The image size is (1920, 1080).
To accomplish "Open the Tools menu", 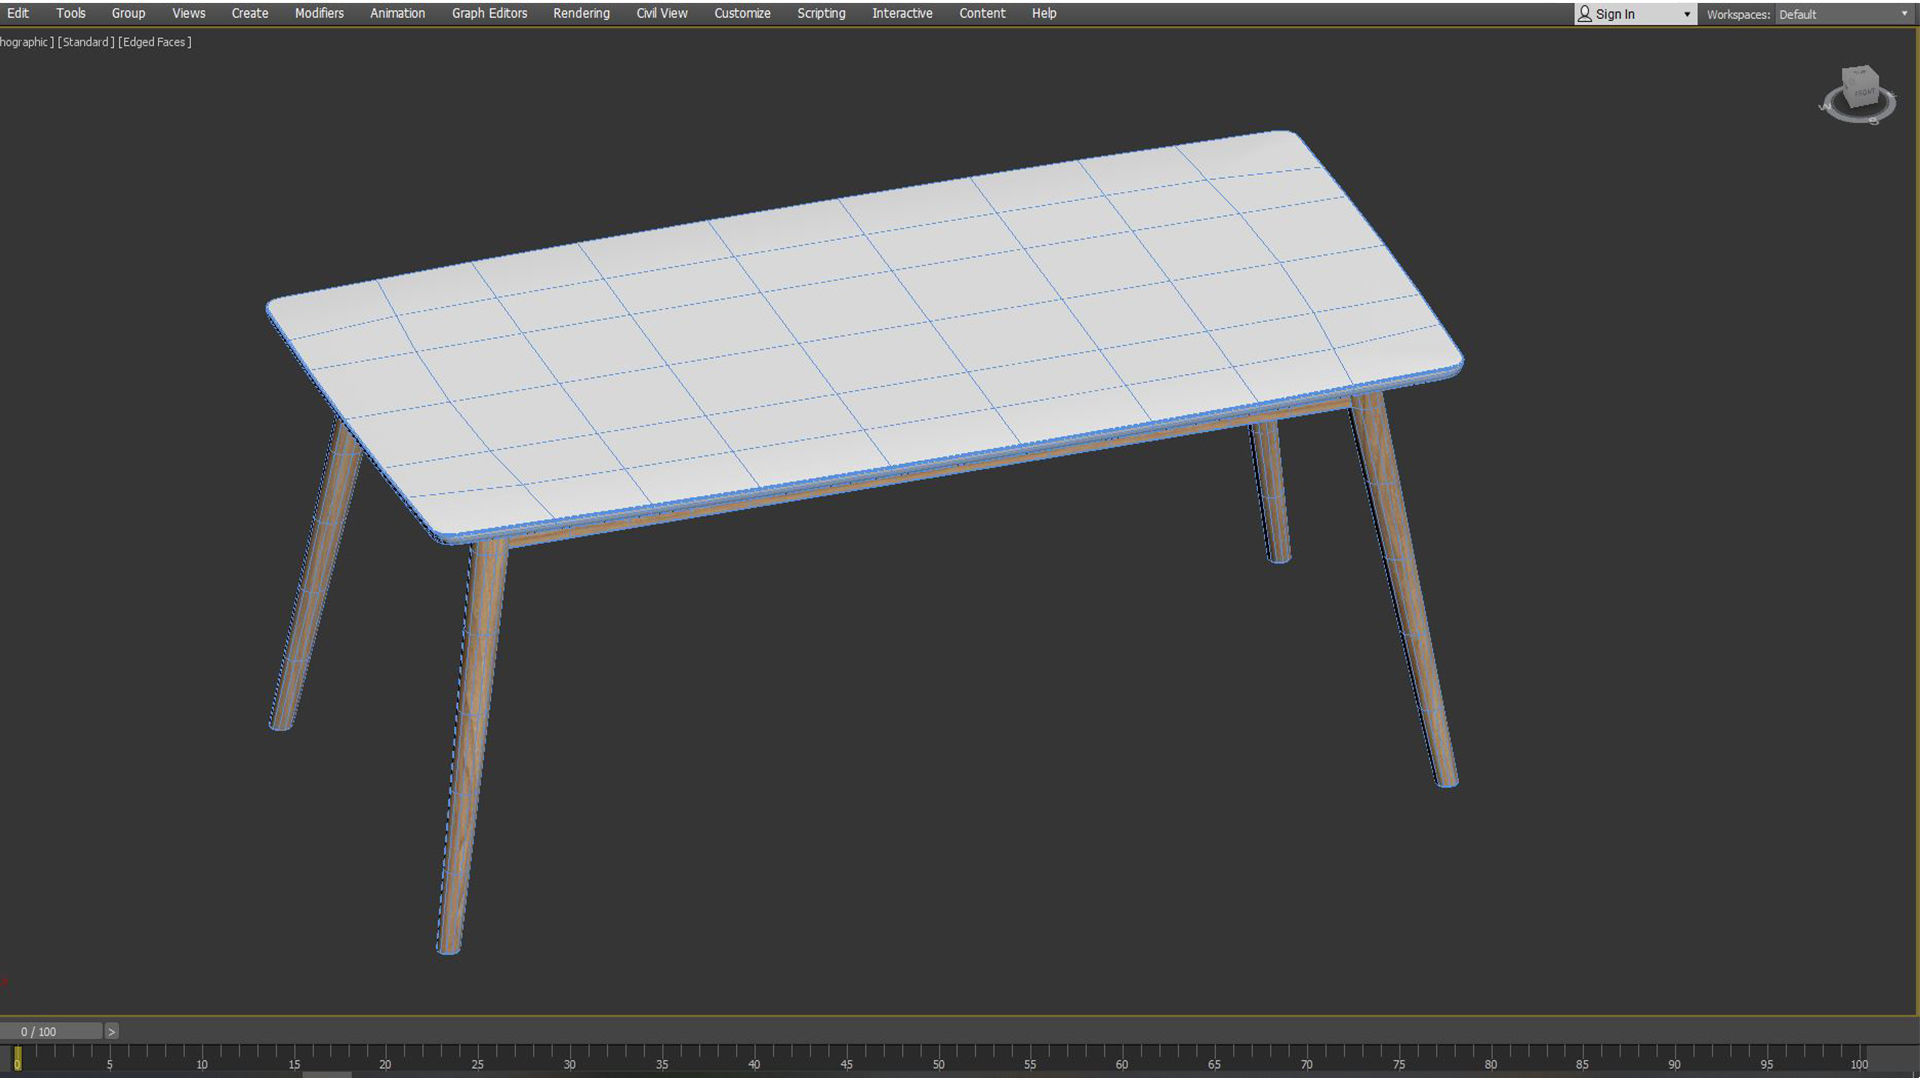I will 70,13.
